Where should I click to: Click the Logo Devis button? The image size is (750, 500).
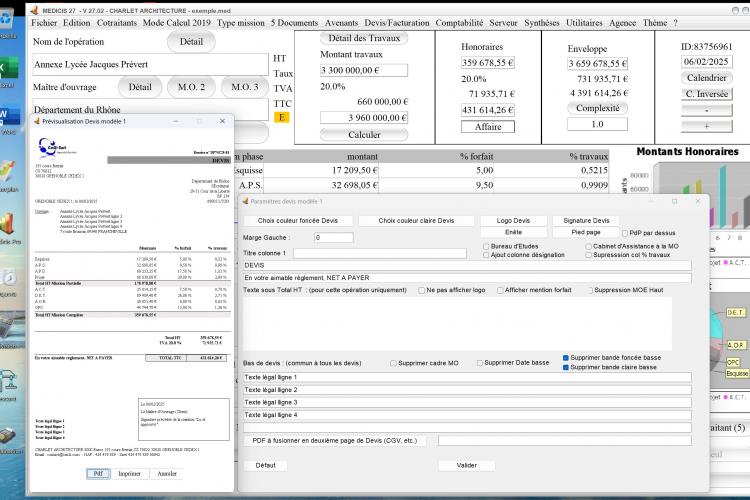click(x=513, y=221)
